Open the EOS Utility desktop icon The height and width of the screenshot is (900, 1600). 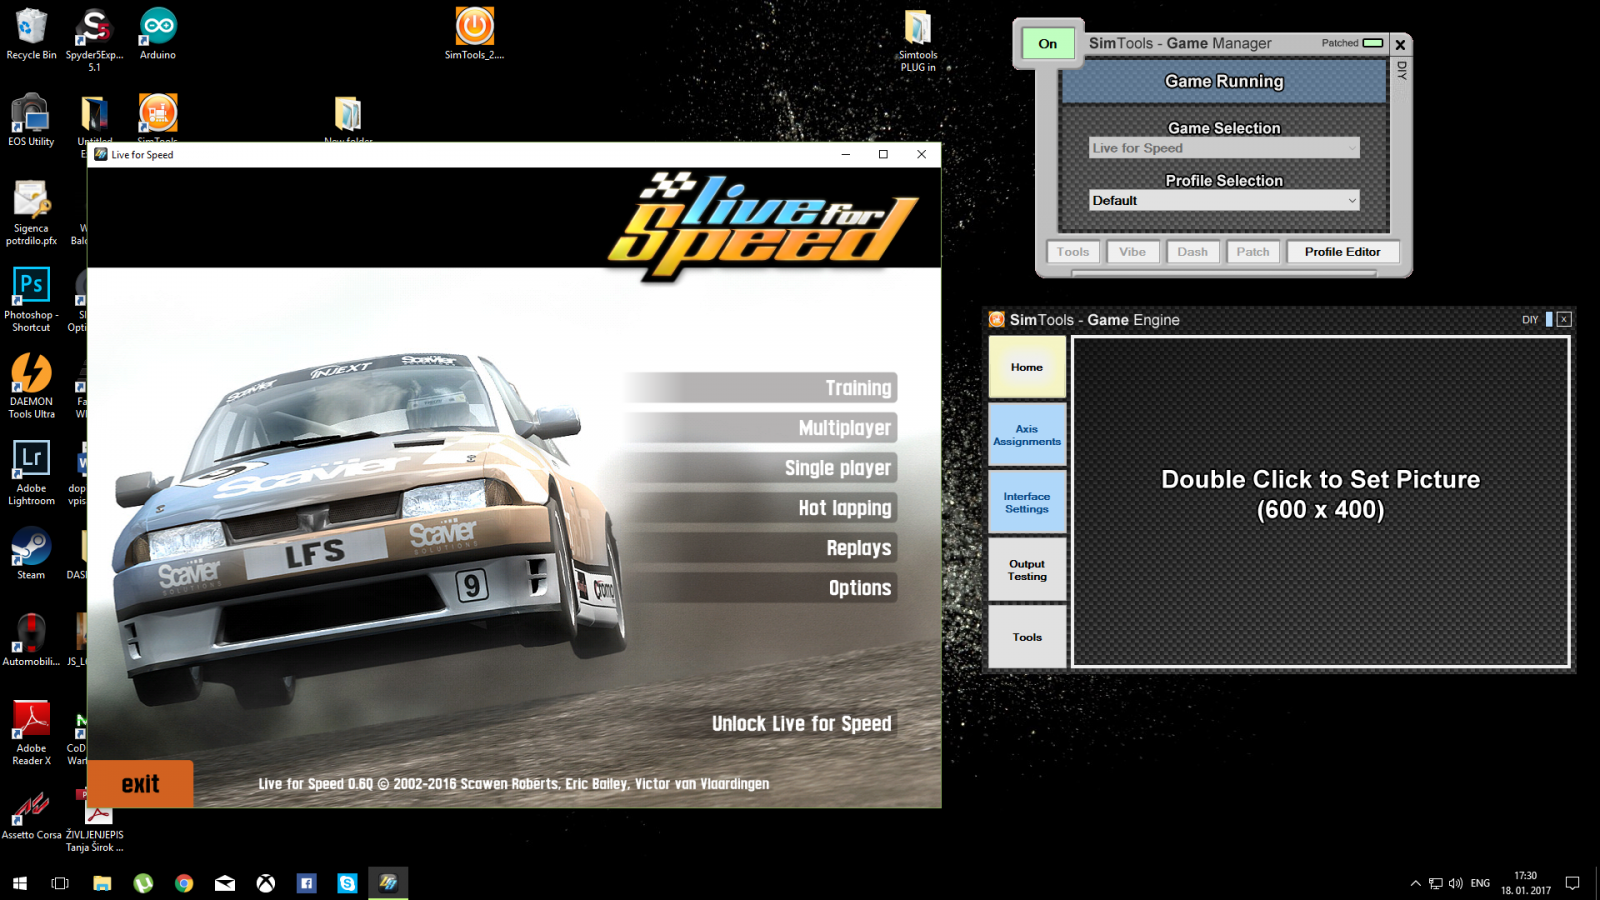(x=31, y=121)
